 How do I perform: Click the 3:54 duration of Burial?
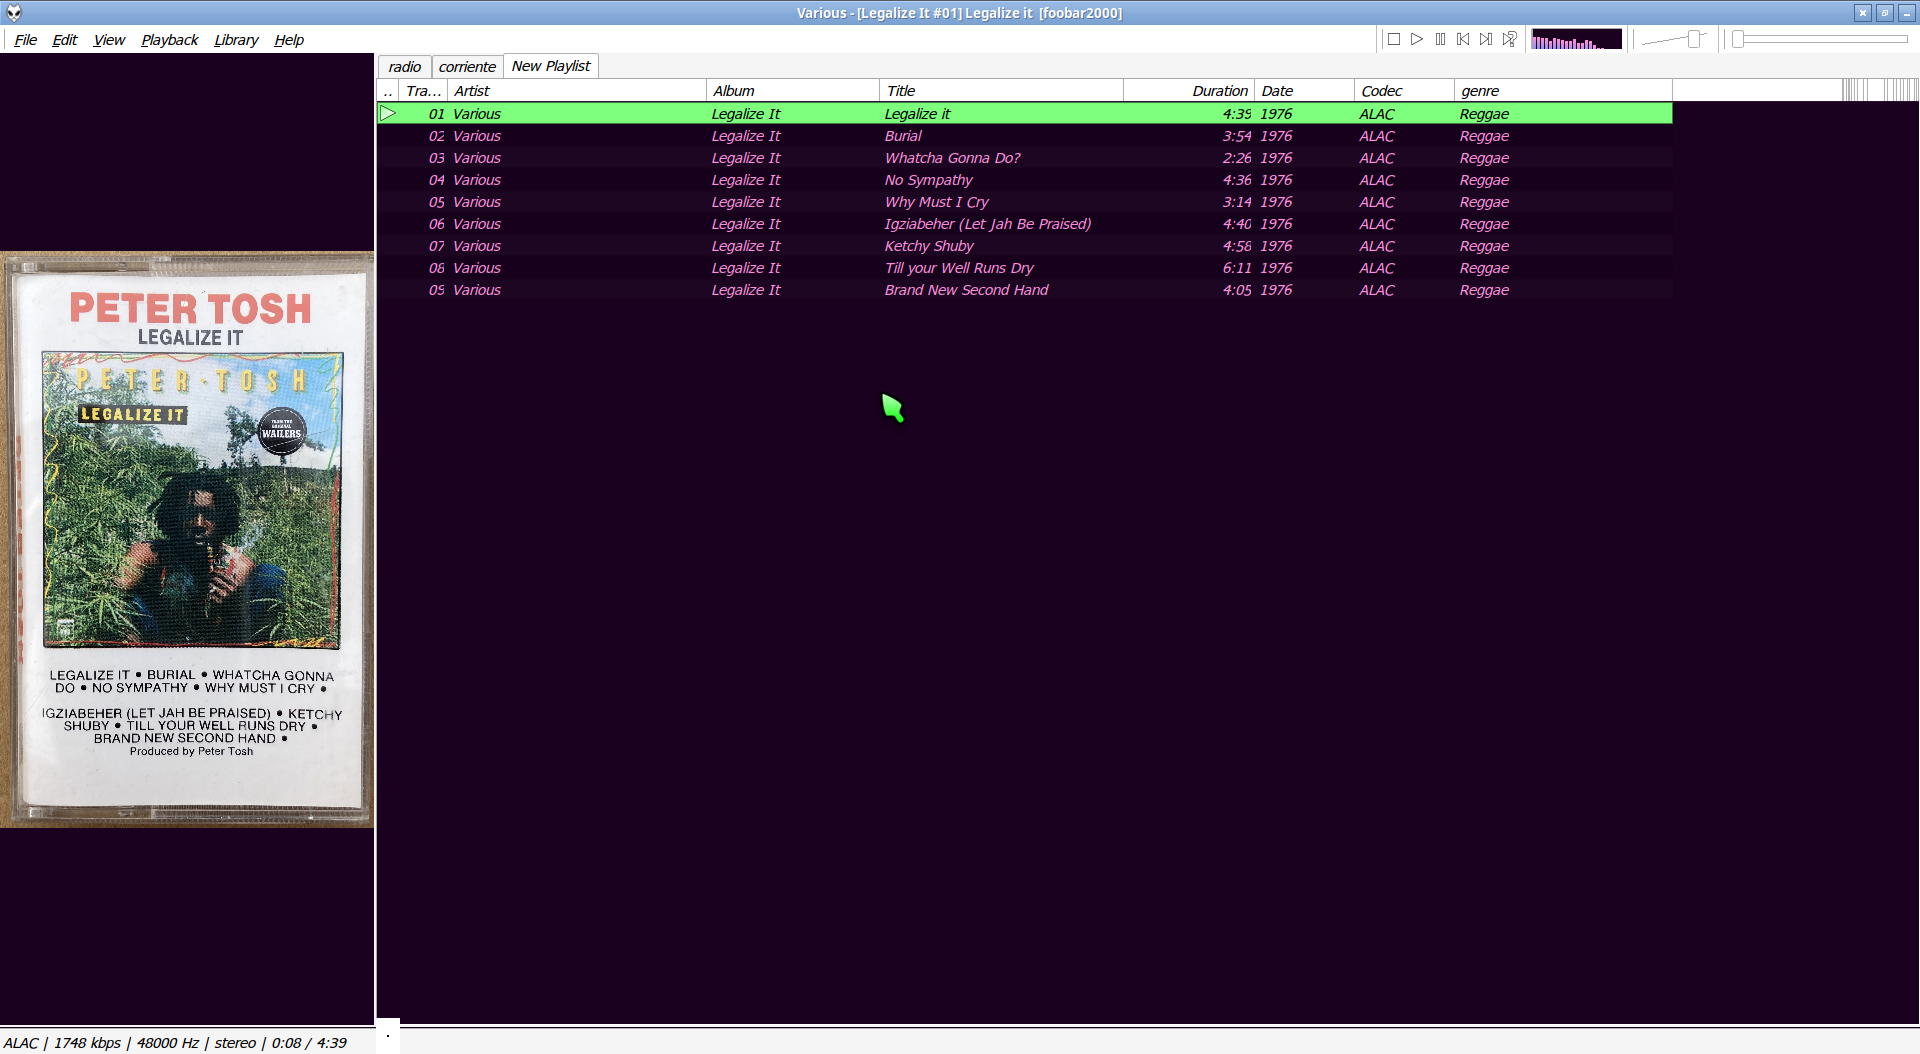[1237, 136]
